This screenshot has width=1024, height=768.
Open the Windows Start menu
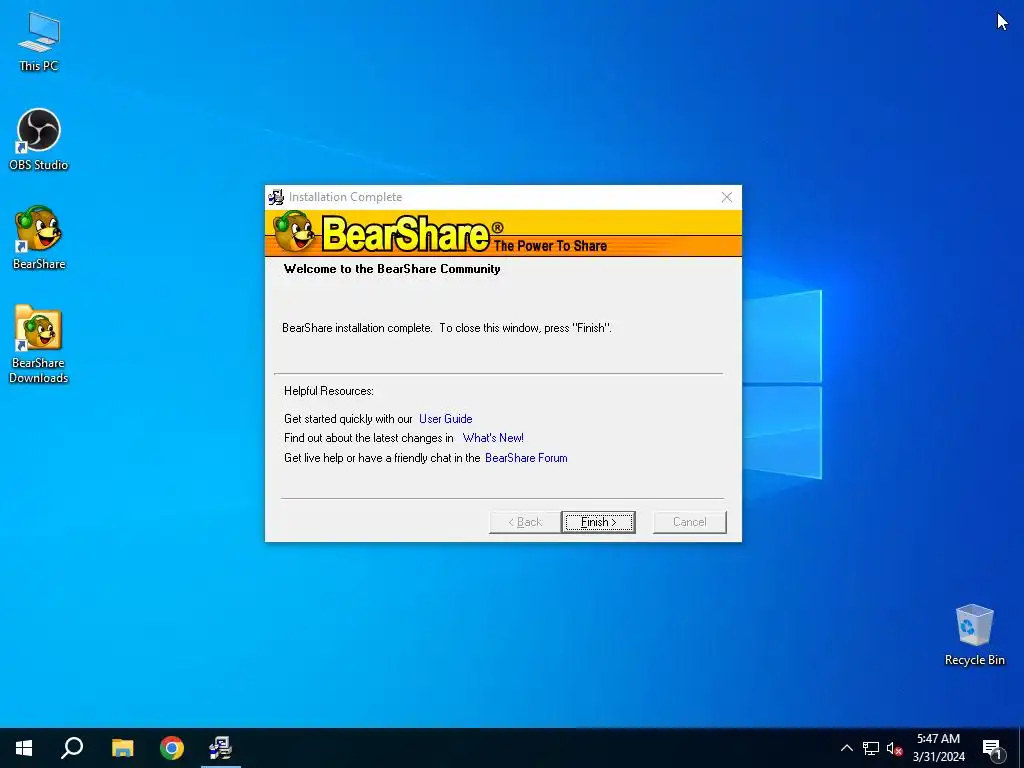24,748
